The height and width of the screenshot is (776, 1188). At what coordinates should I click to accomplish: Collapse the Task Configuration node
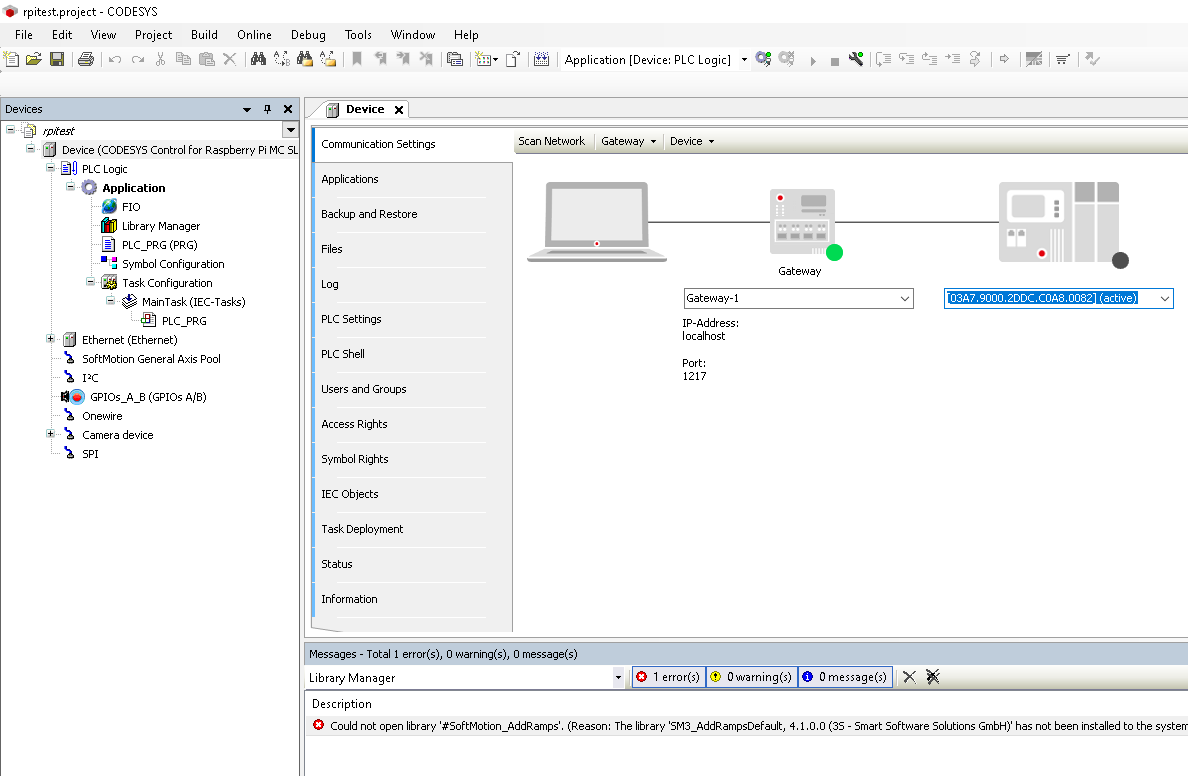click(x=90, y=281)
